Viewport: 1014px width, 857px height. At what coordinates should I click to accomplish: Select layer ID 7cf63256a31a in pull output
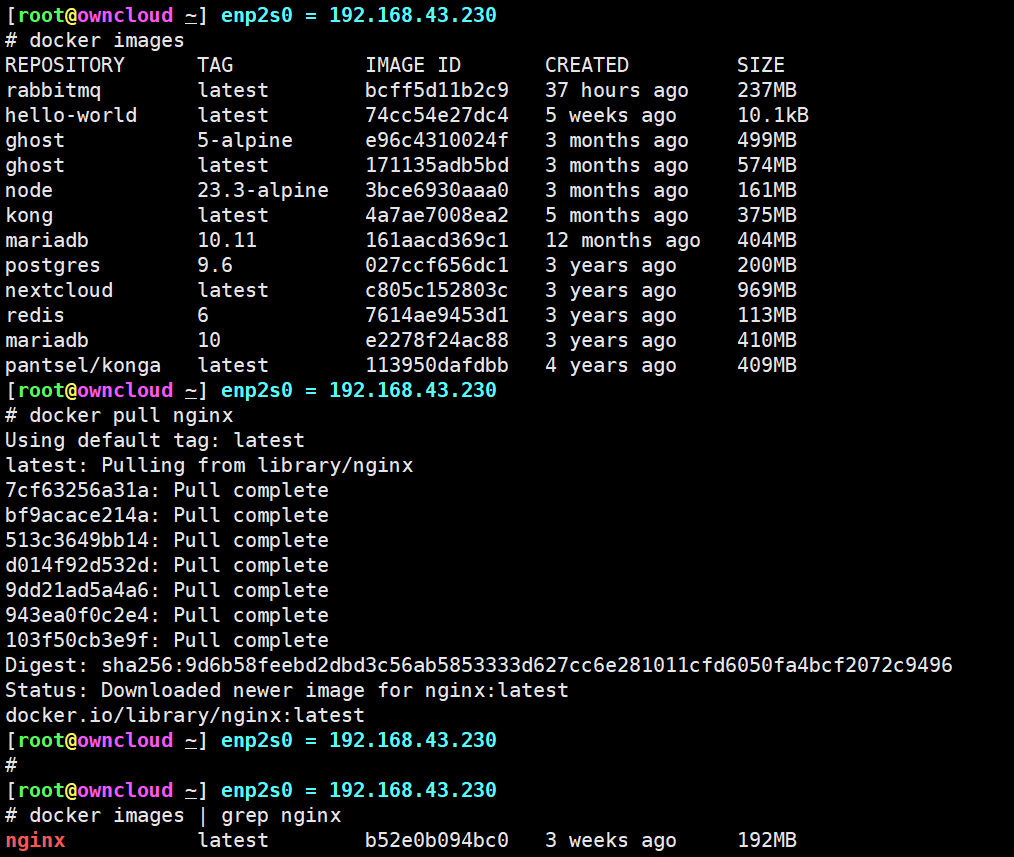(x=82, y=490)
